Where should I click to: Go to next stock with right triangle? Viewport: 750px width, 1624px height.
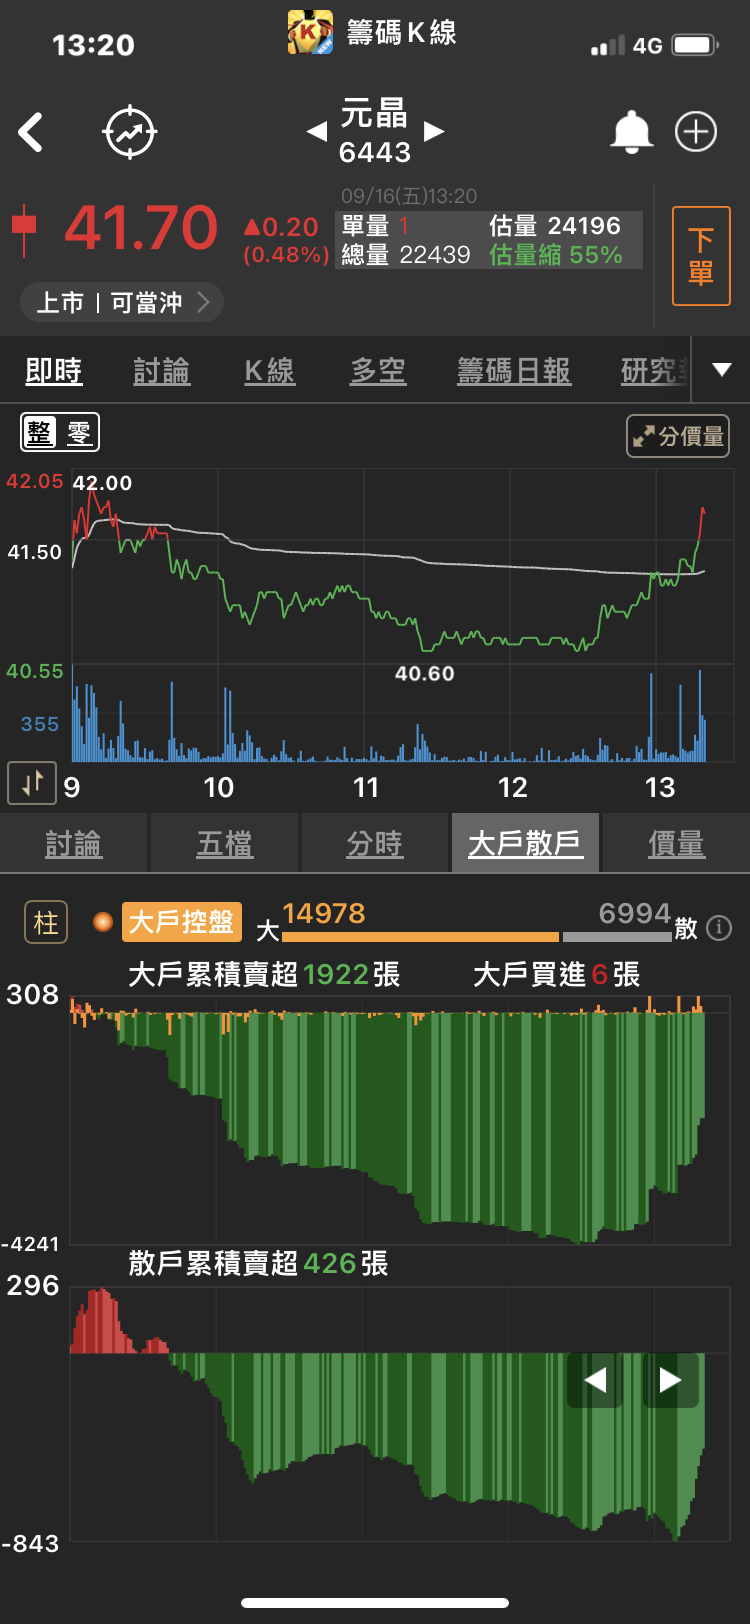click(x=434, y=132)
